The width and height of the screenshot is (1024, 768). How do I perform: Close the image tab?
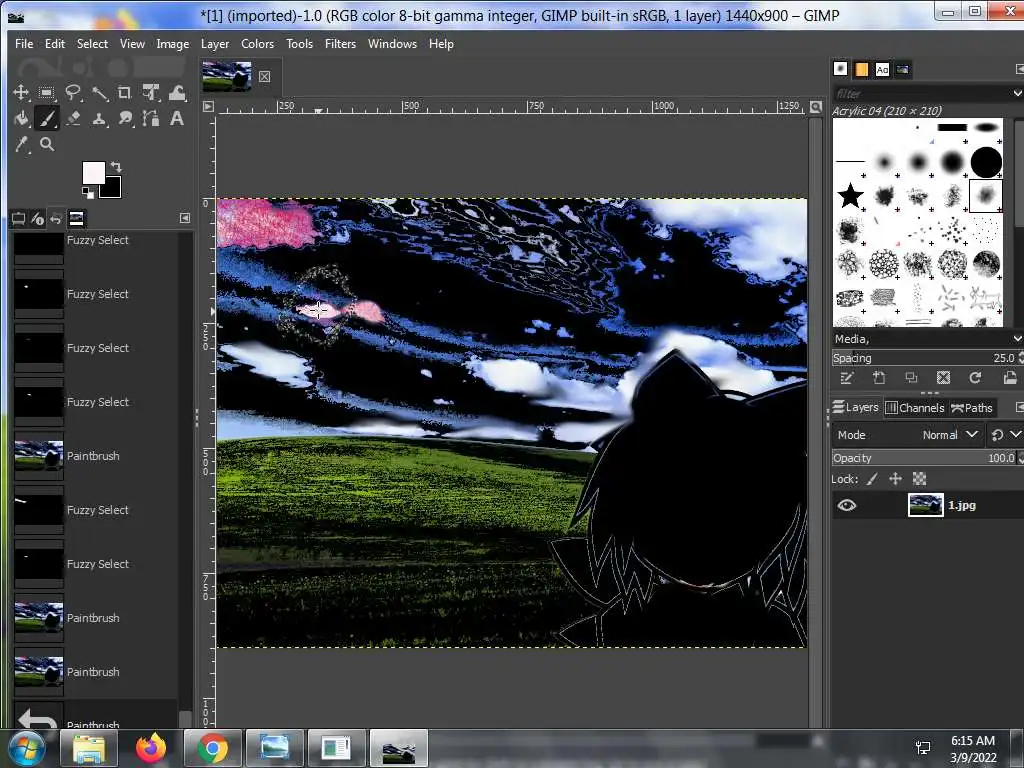(264, 76)
